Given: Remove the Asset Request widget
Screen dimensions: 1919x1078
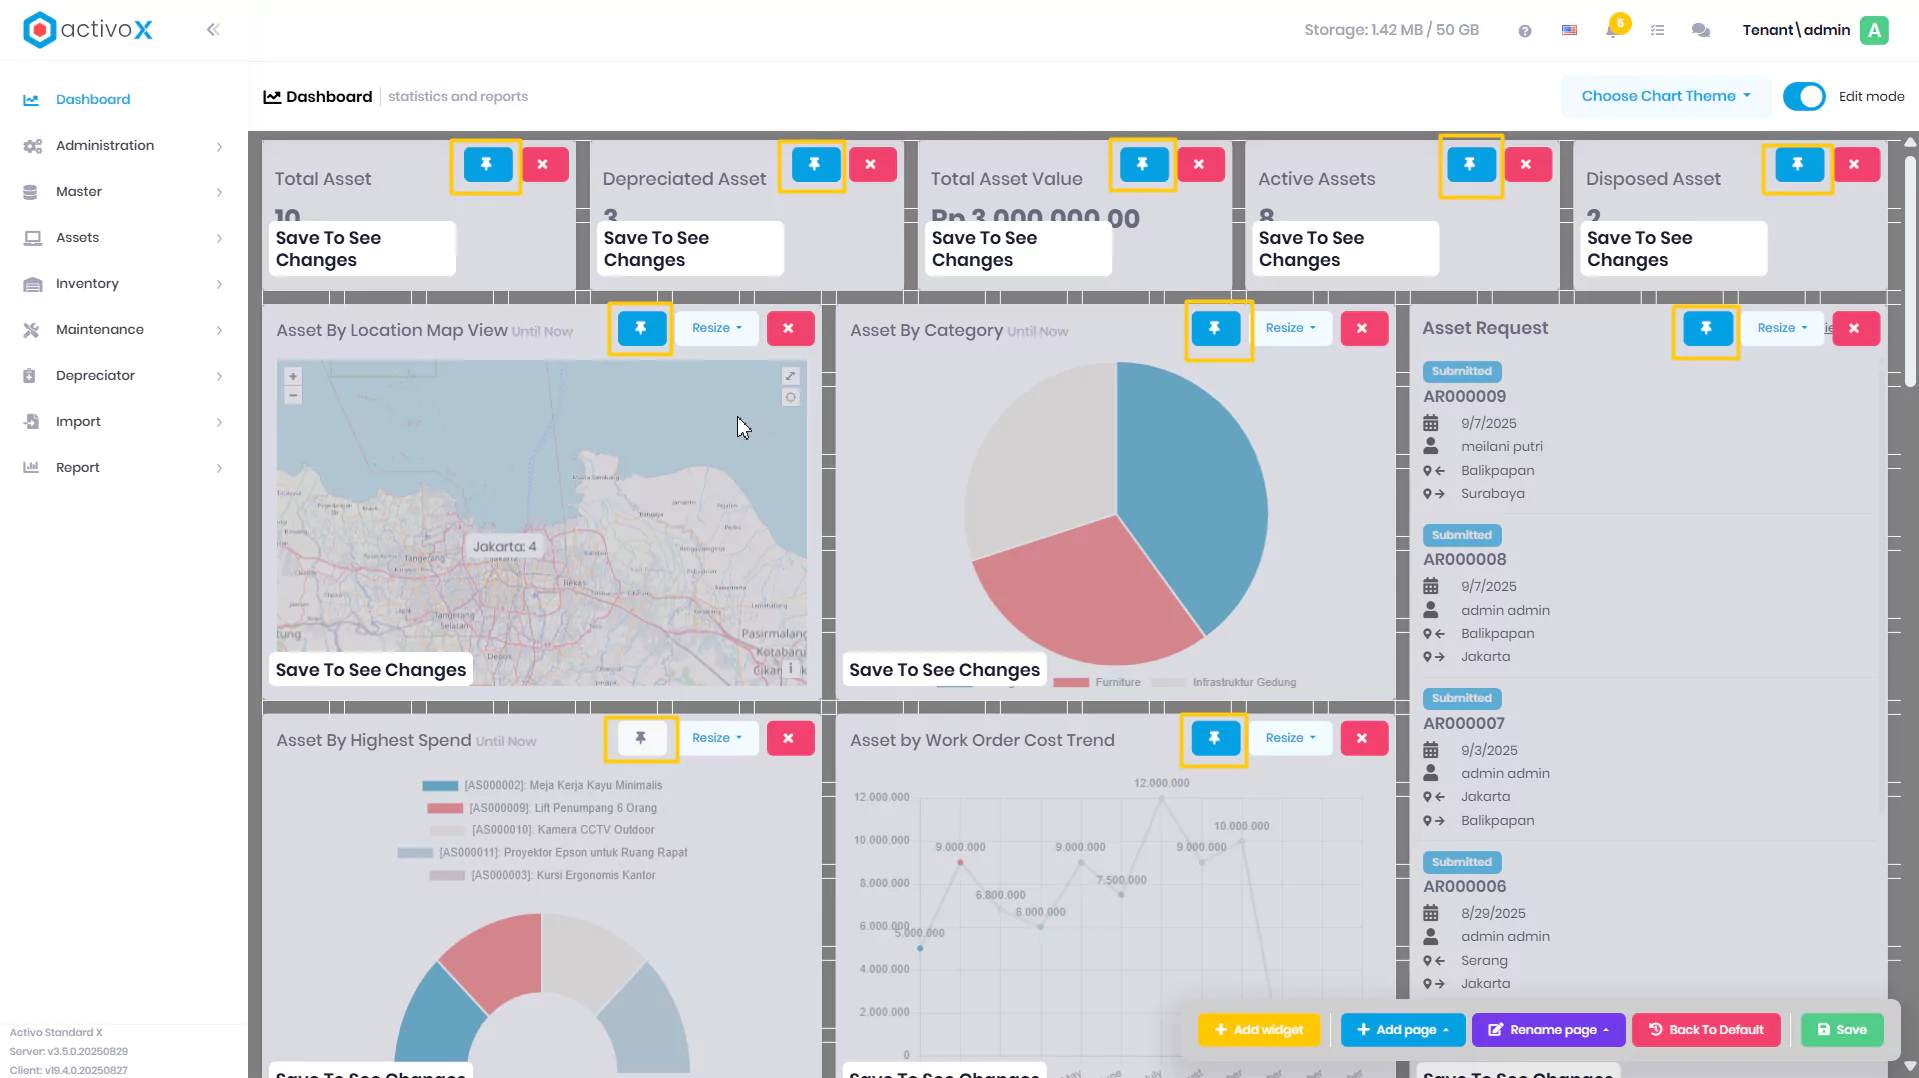Looking at the screenshot, I should 1855,328.
